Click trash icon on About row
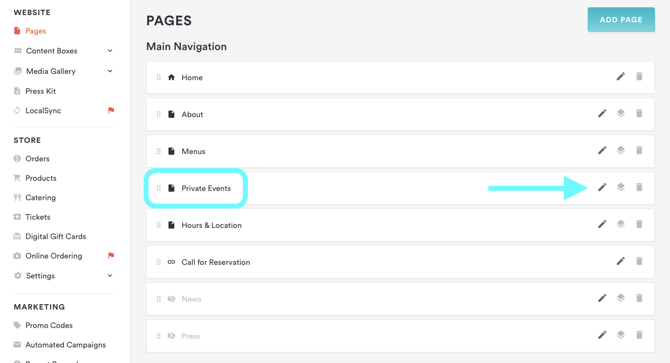The width and height of the screenshot is (670, 363). coord(639,113)
